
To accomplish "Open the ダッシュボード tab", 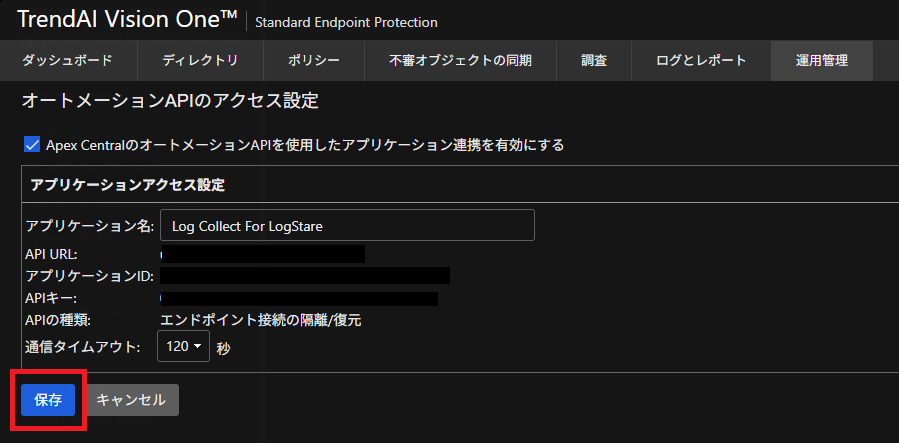I will point(68,60).
